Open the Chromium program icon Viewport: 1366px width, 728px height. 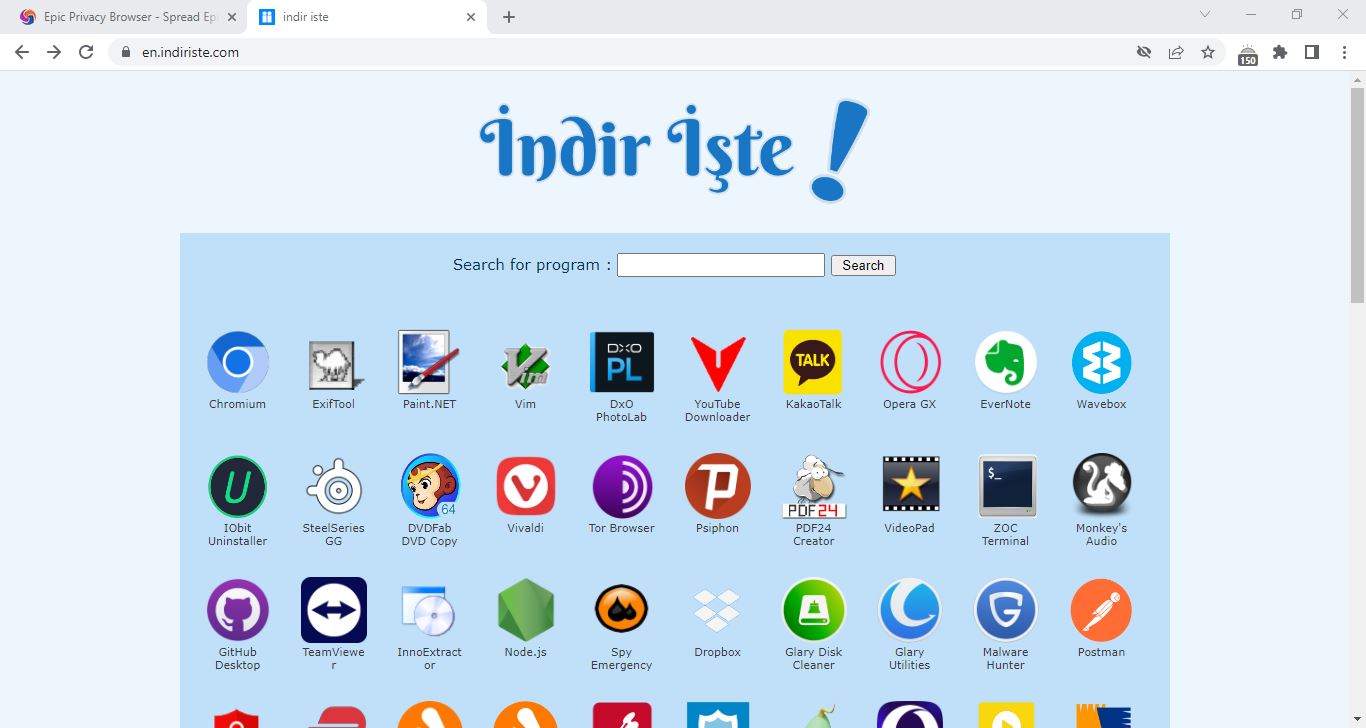[x=238, y=362]
